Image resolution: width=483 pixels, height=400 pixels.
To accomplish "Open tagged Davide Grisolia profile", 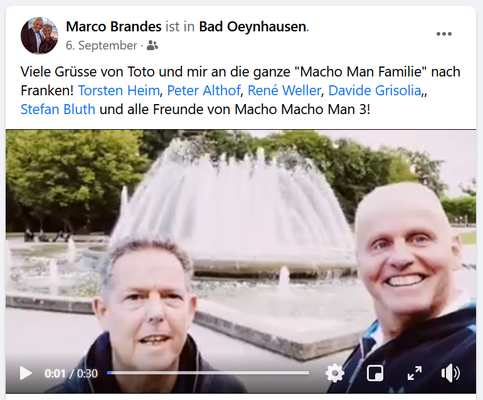I will (375, 90).
